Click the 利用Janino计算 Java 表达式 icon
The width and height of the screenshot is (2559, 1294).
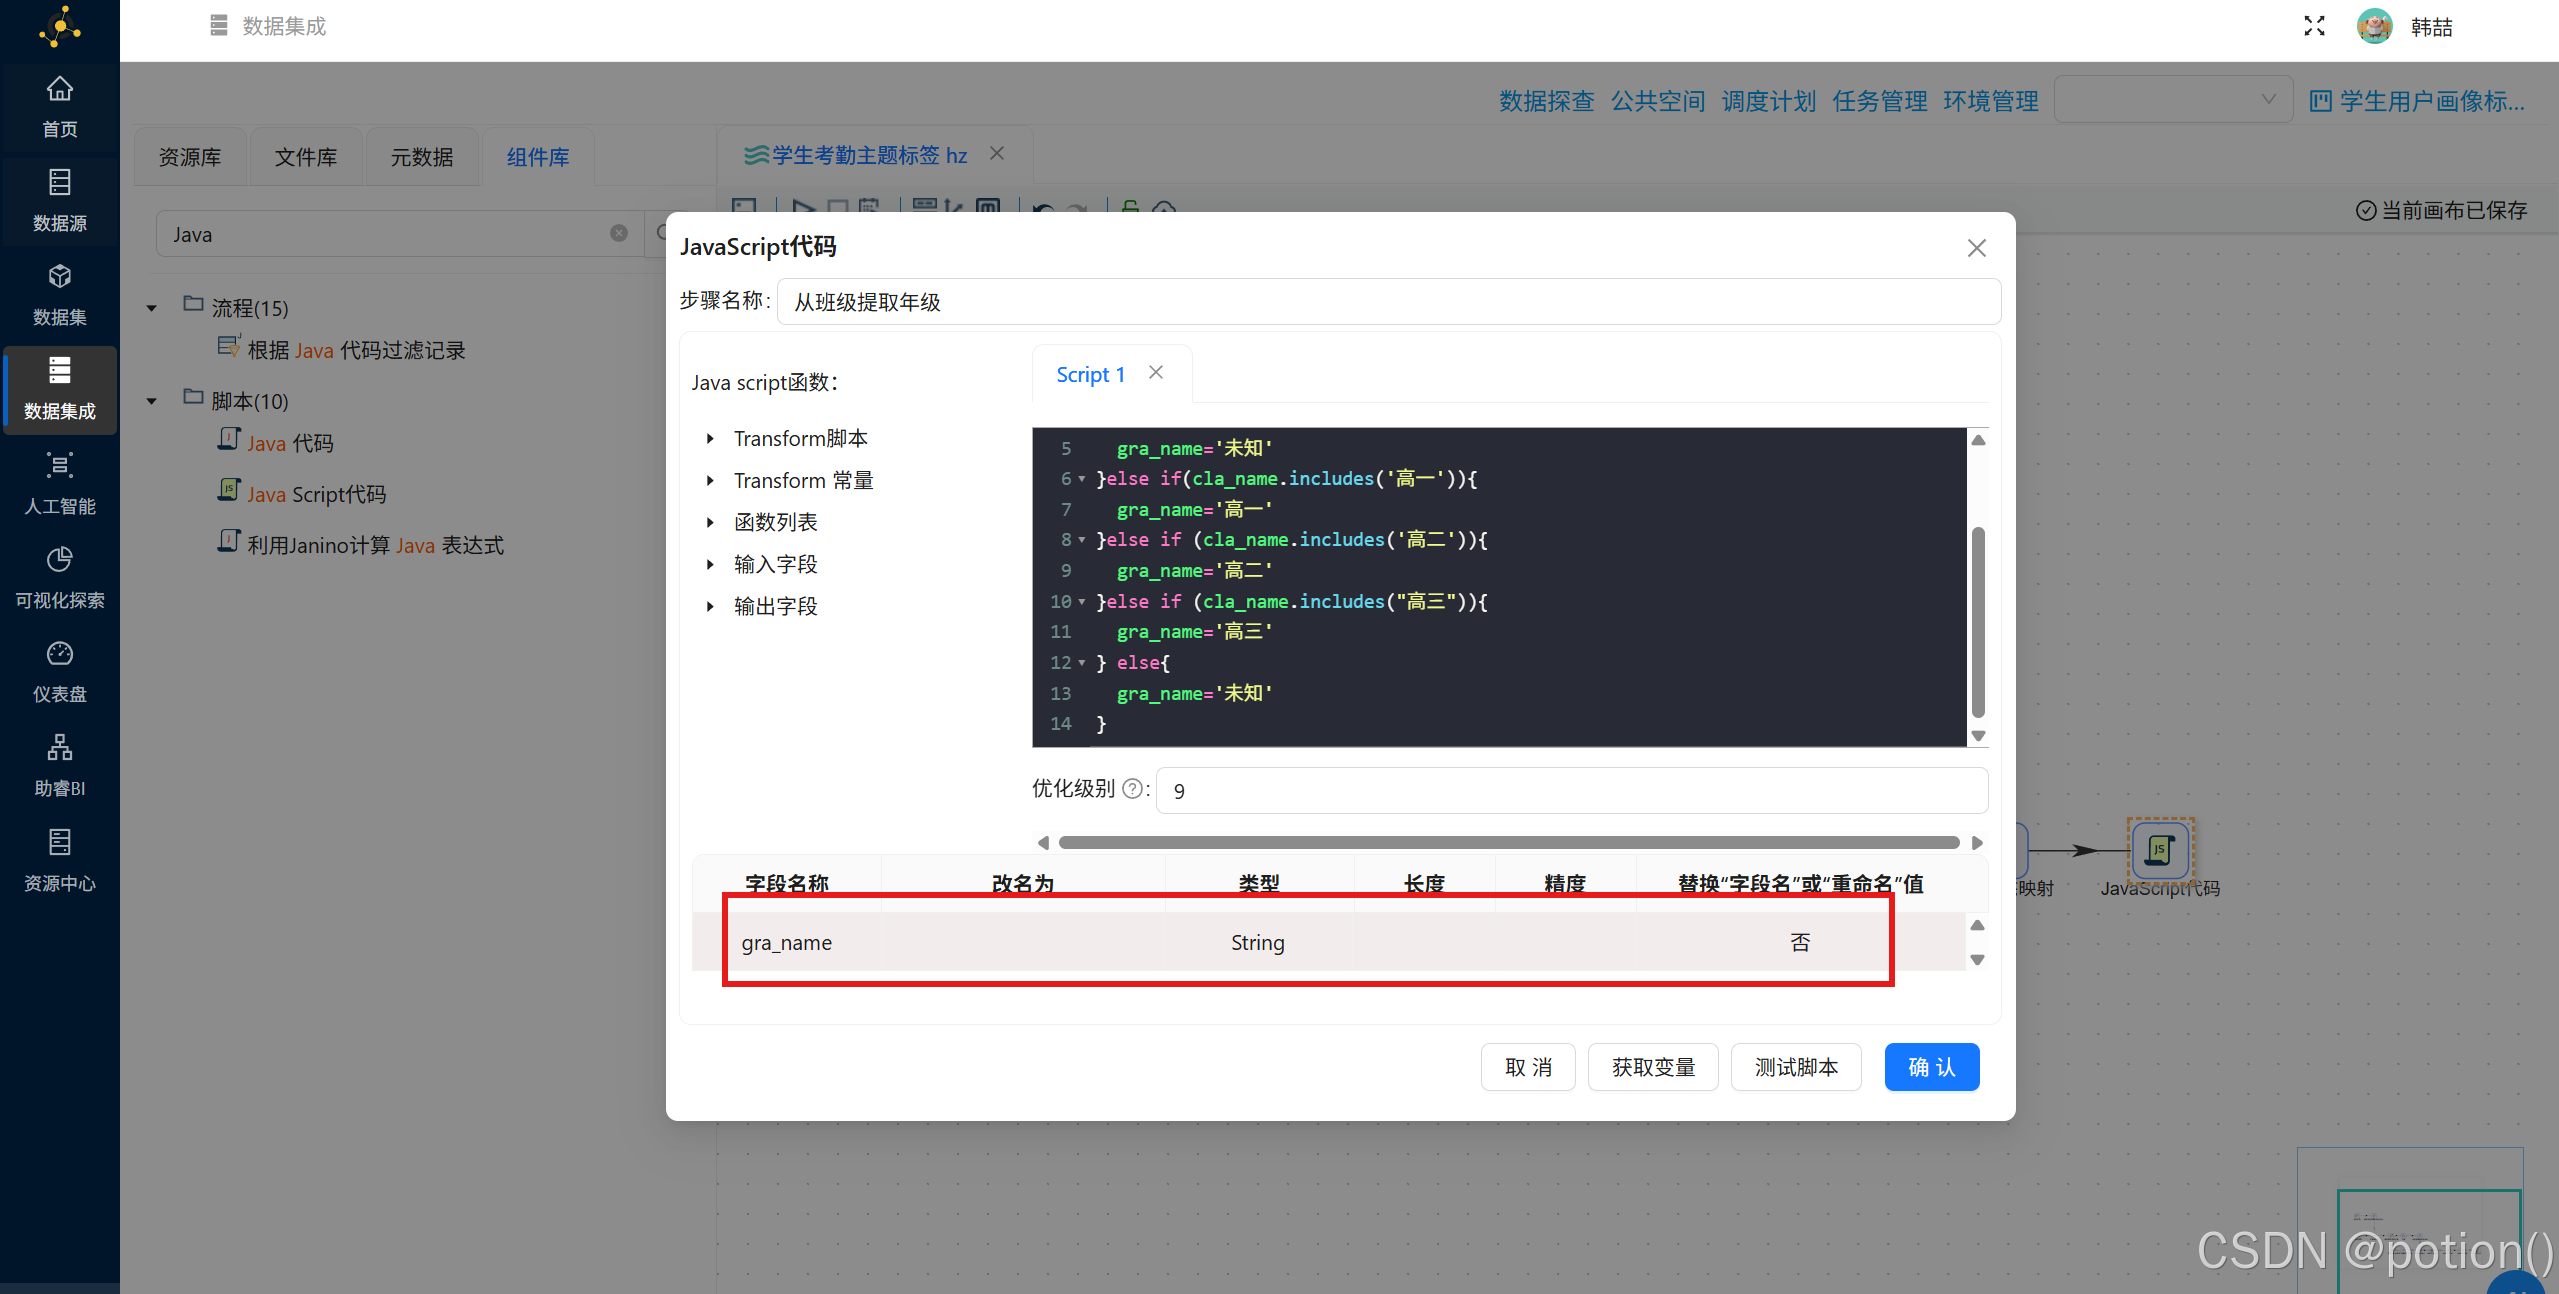tap(228, 541)
